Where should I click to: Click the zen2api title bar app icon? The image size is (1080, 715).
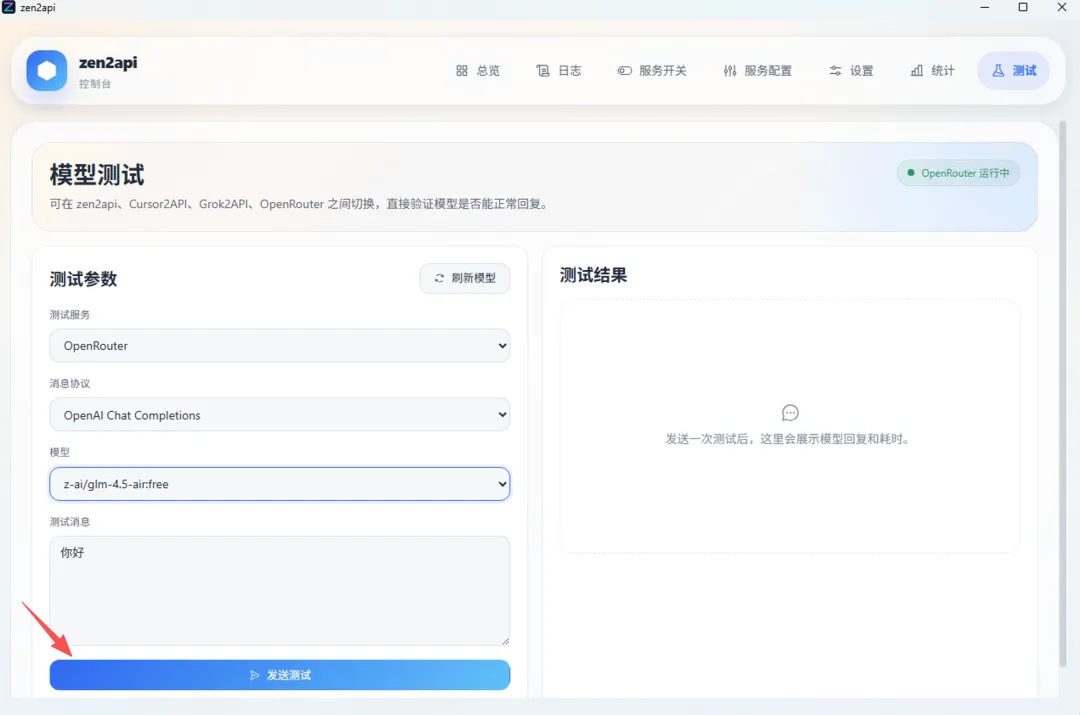coord(8,8)
